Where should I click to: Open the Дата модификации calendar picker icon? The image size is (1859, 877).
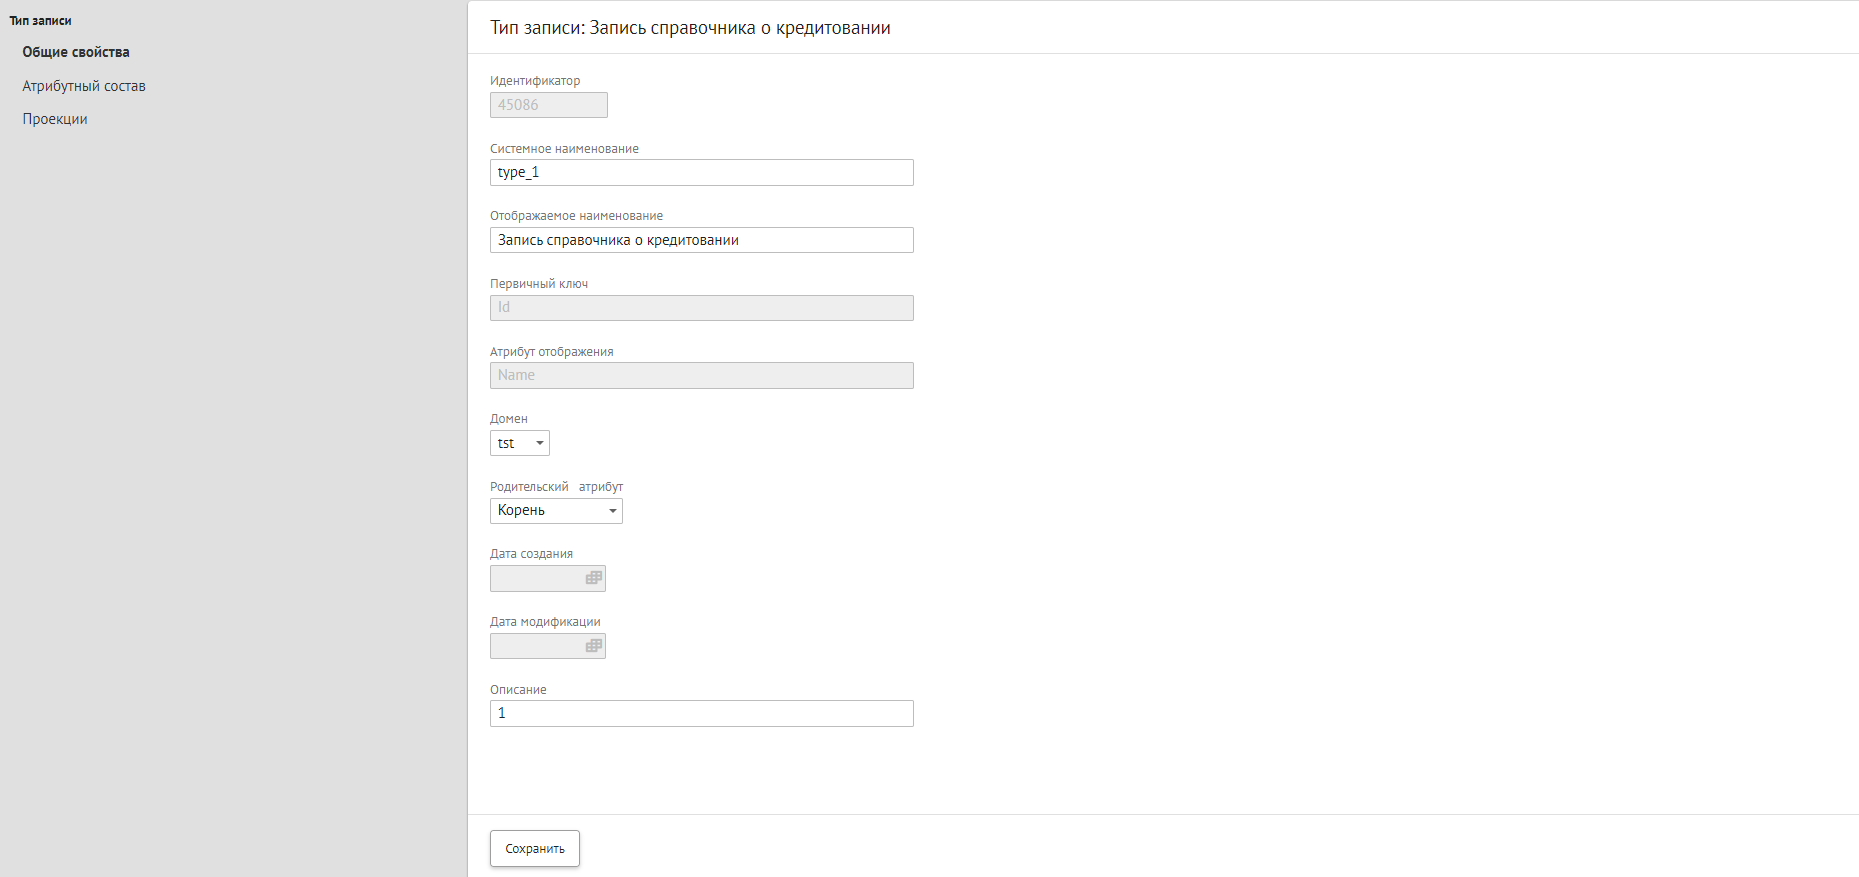click(x=594, y=646)
